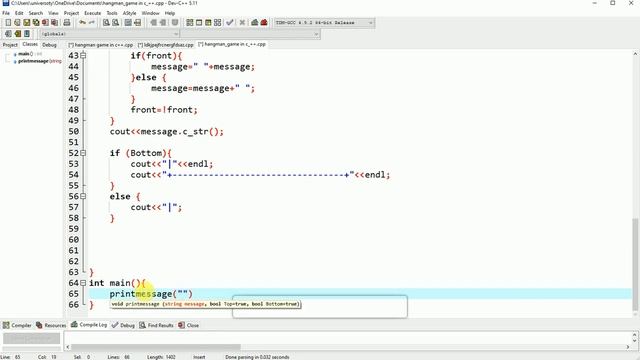Collapse the code fold at line 43
This screenshot has height=360, width=640.
pyautogui.click(x=83, y=56)
